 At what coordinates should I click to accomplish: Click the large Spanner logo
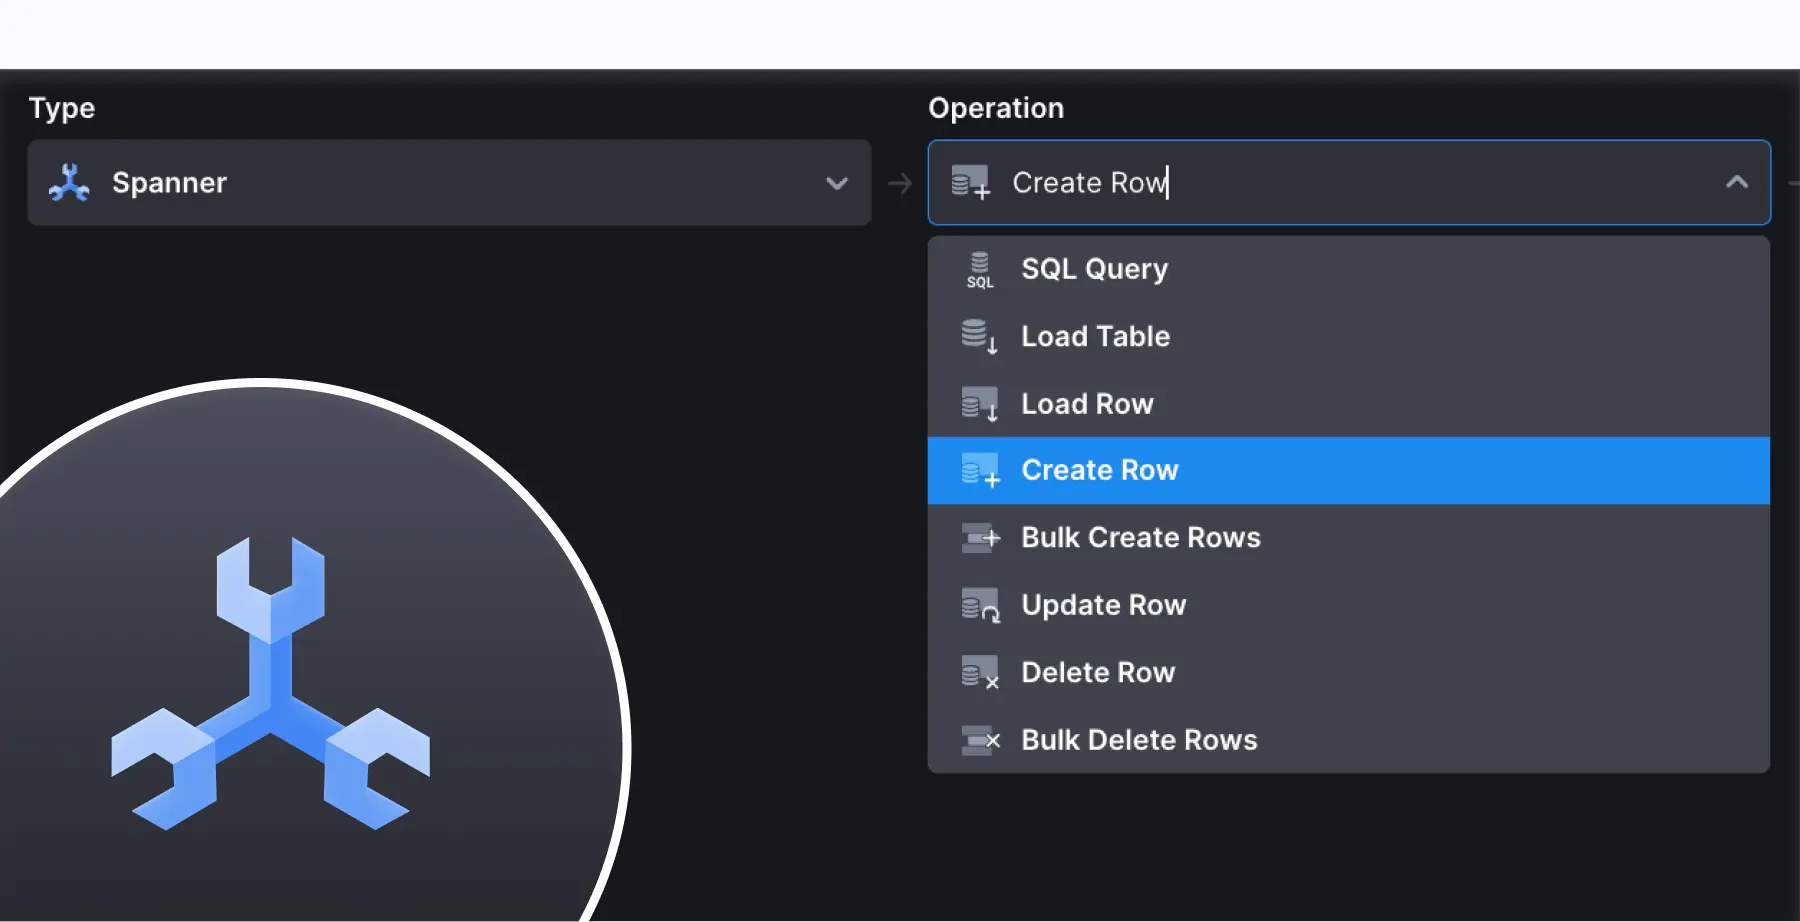[270, 684]
